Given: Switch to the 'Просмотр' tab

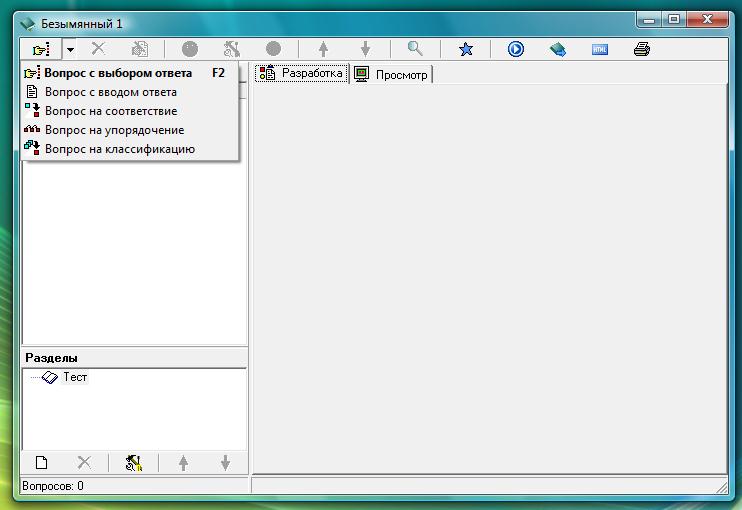Looking at the screenshot, I should 391,74.
